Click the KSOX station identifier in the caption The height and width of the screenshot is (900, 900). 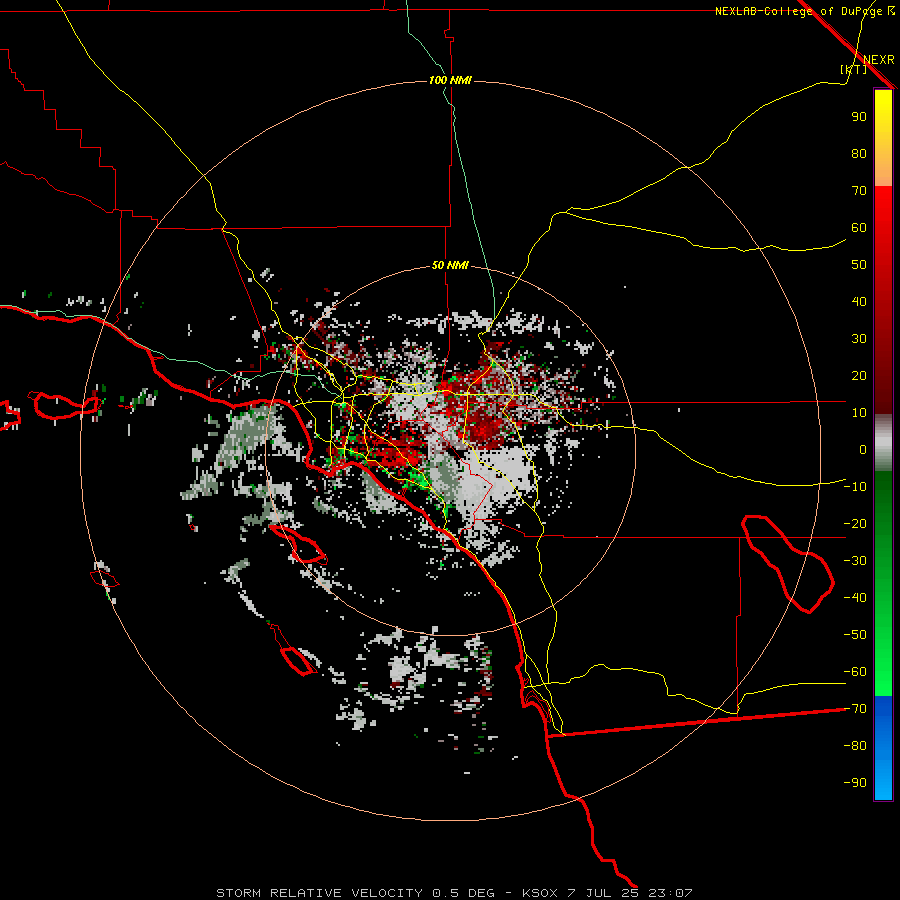click(x=540, y=893)
